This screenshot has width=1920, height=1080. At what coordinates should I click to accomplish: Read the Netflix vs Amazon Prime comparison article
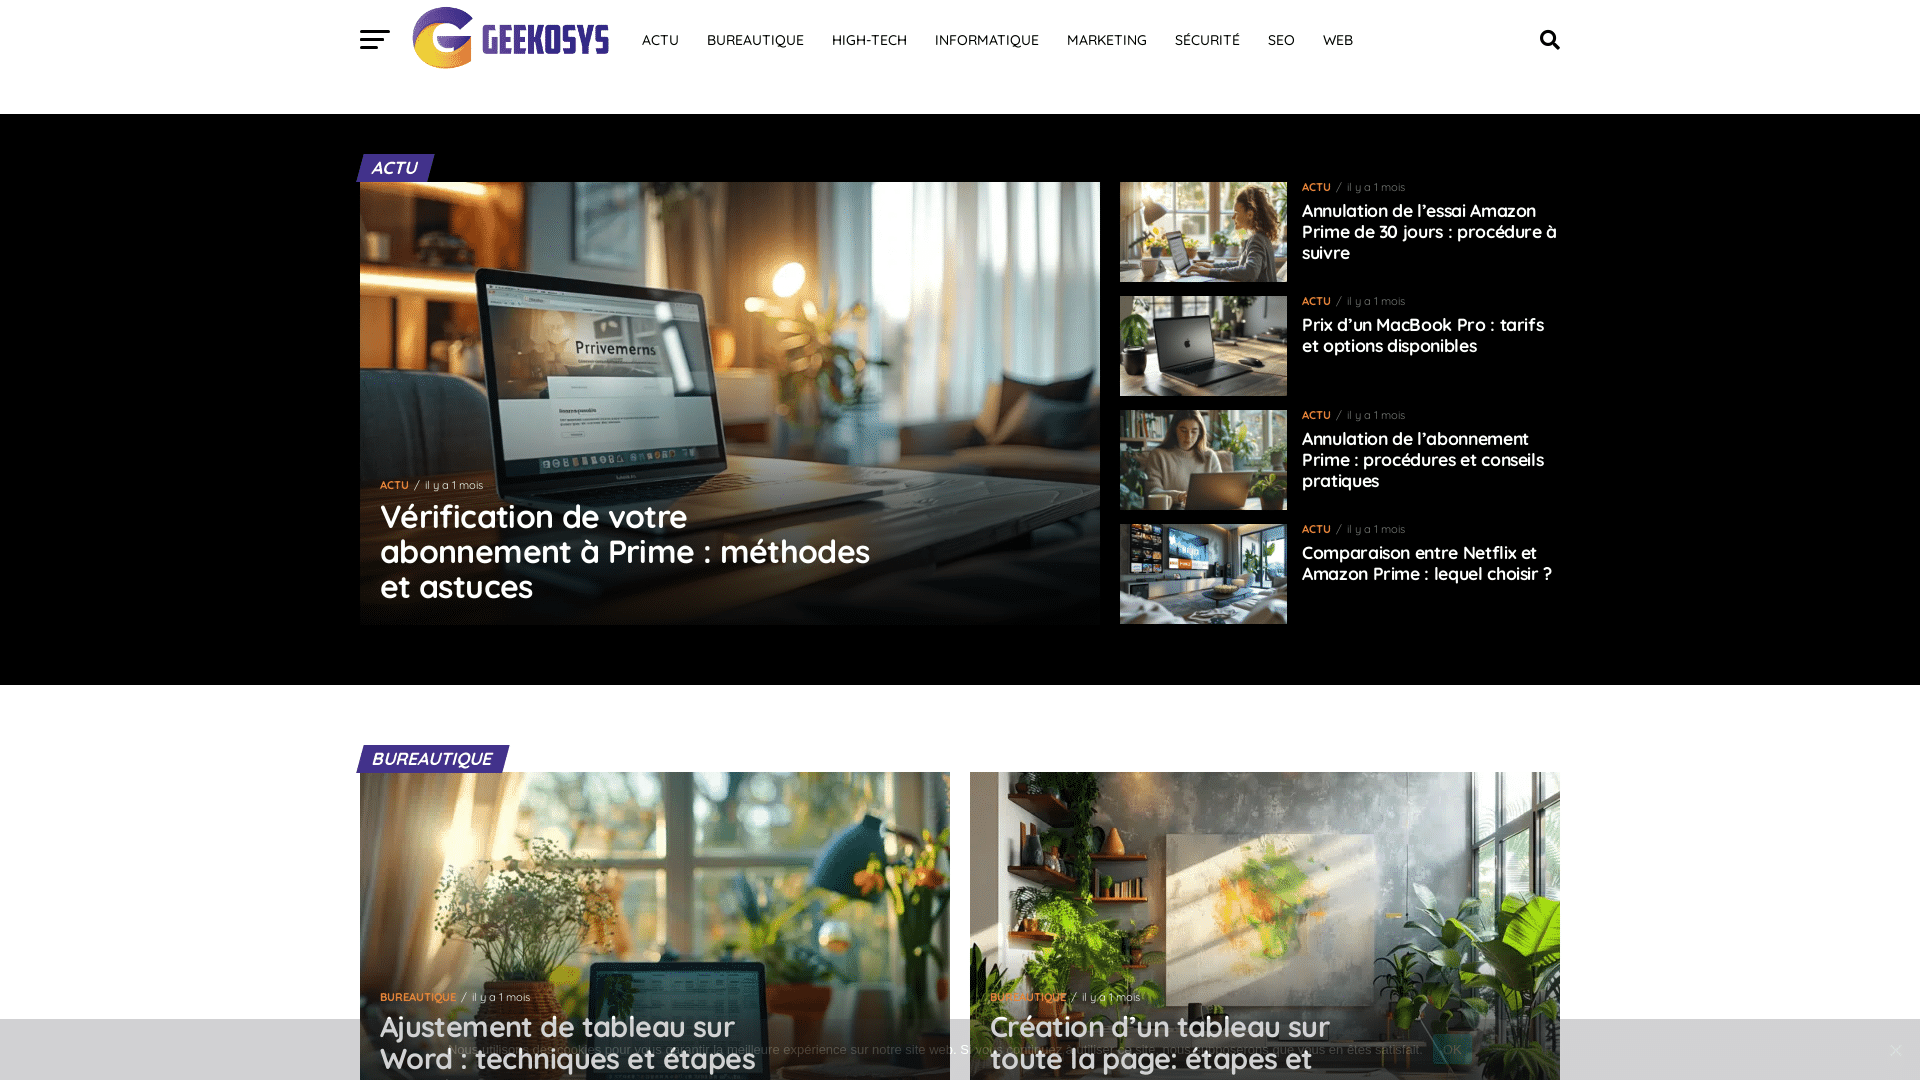coord(1427,563)
